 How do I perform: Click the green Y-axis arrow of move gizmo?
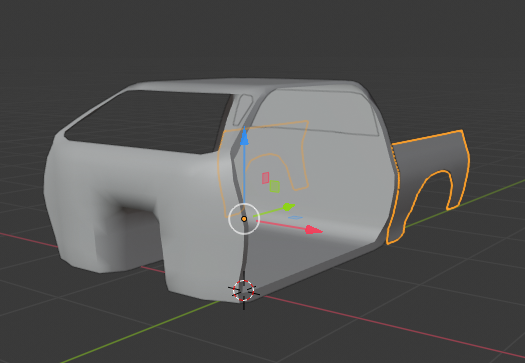pos(288,207)
